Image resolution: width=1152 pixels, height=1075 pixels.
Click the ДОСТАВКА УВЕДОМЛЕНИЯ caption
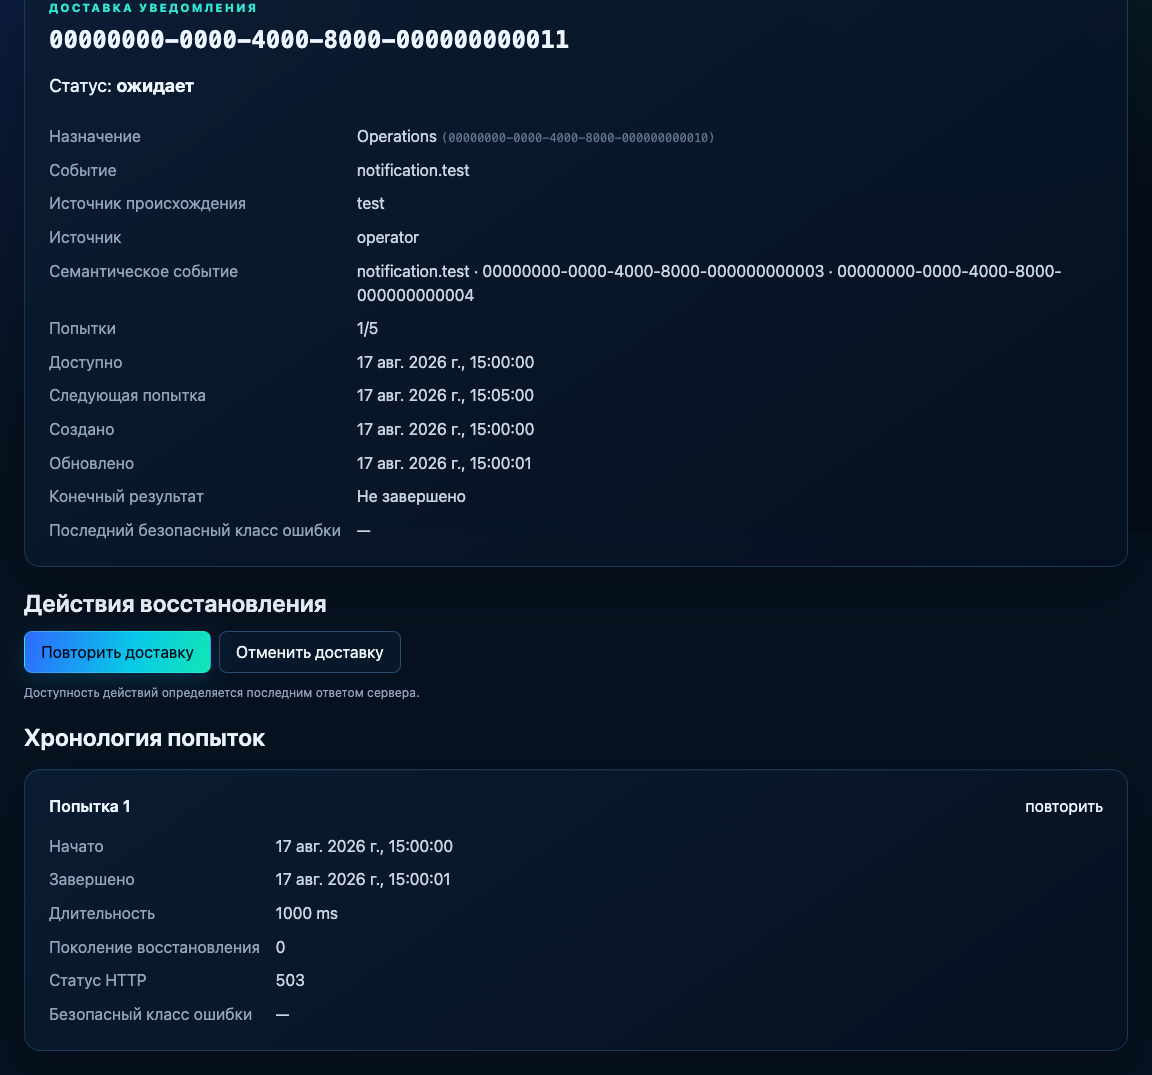click(153, 8)
